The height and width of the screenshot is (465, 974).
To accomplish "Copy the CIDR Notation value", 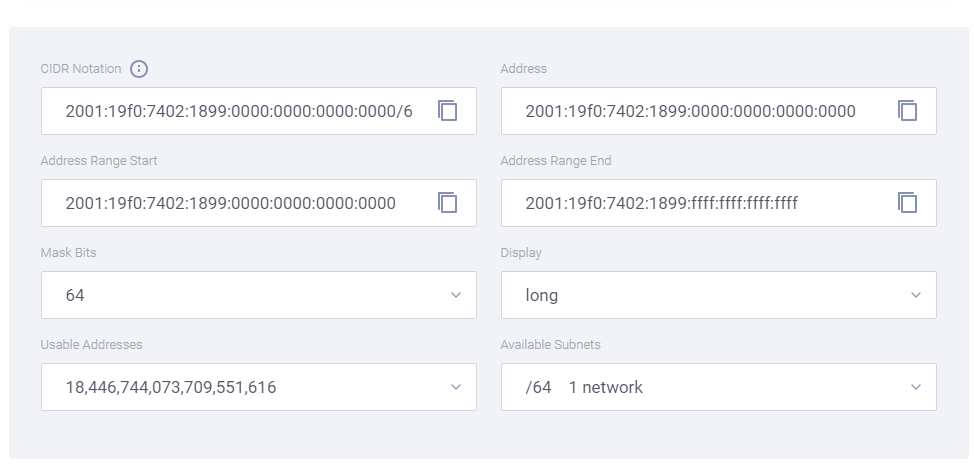I will (x=447, y=111).
